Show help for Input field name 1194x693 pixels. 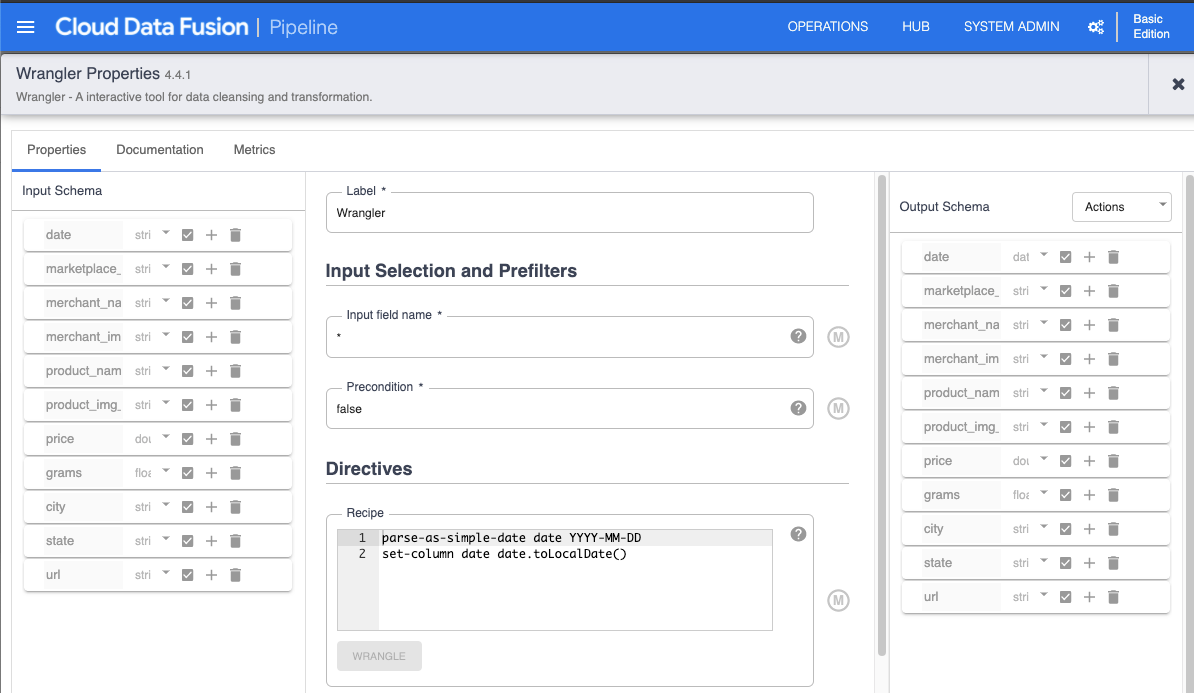point(798,336)
